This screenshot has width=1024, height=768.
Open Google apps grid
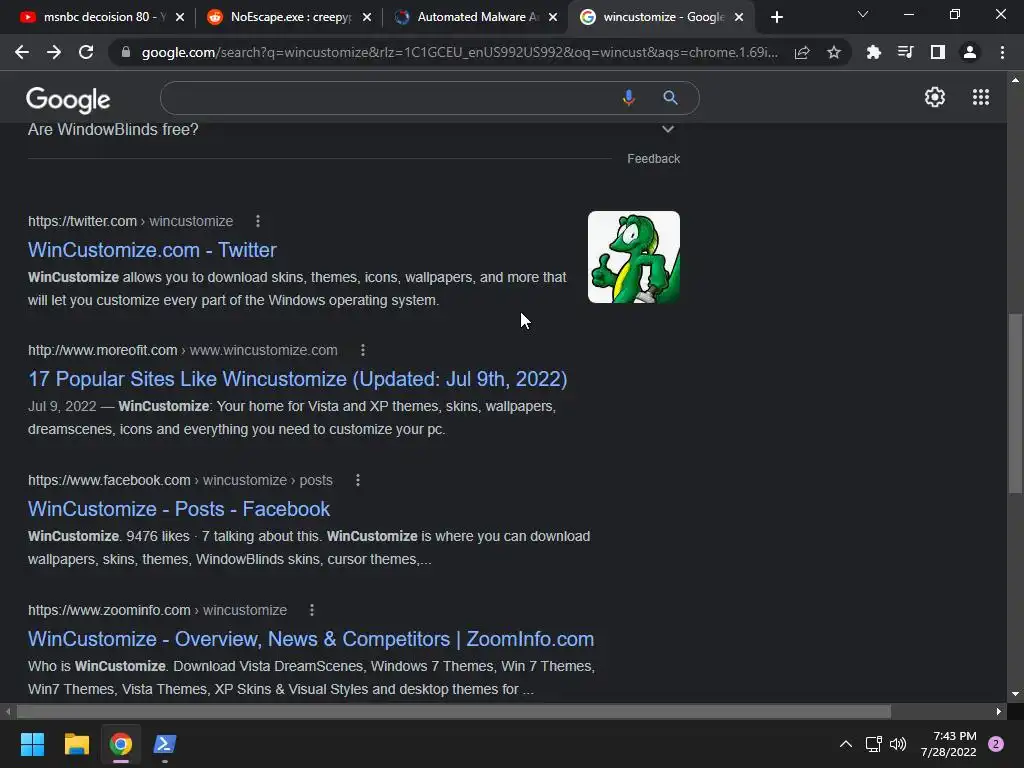980,97
